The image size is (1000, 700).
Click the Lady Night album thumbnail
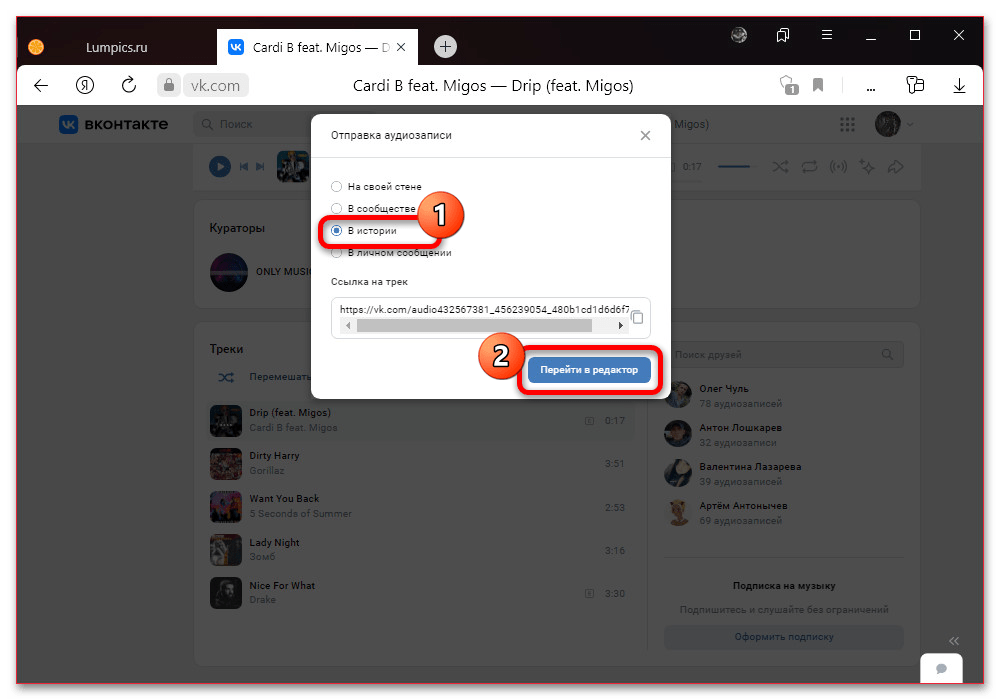[x=226, y=550]
